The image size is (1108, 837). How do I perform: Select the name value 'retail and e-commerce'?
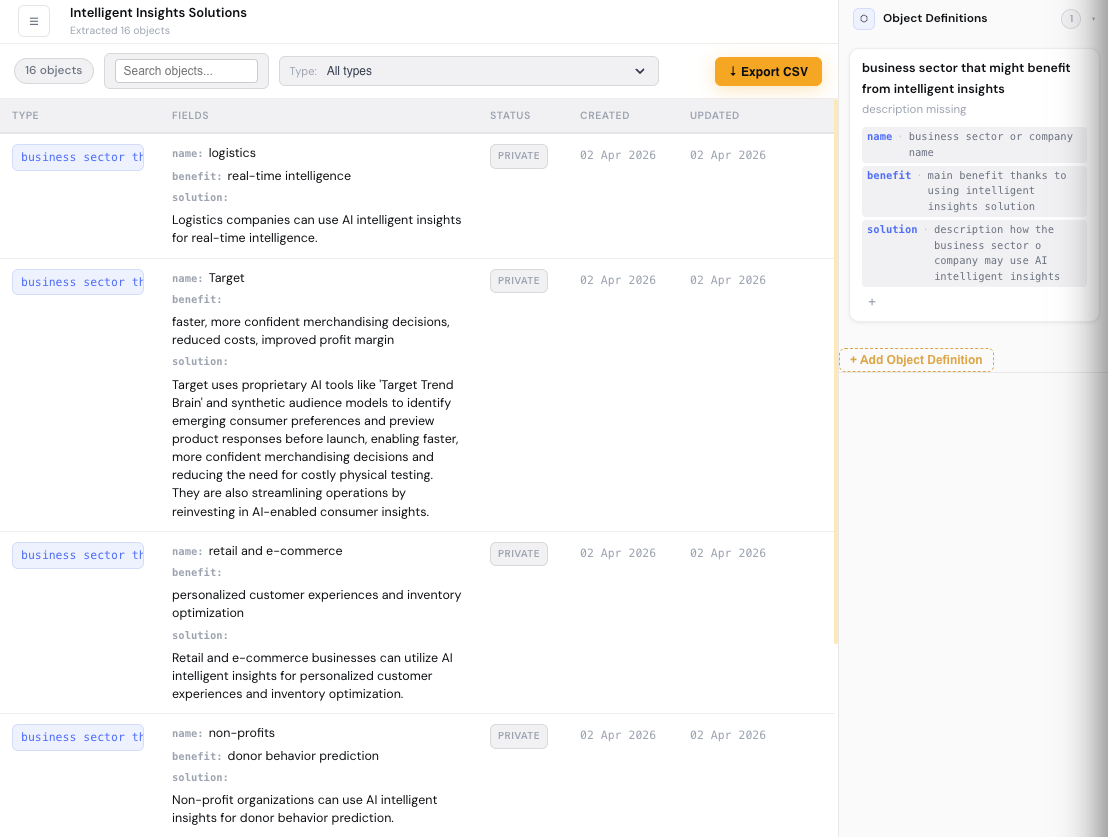point(275,551)
